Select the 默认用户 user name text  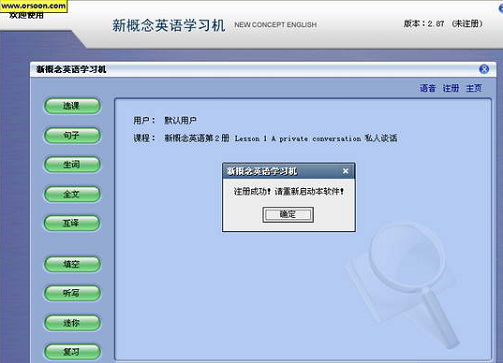pos(180,120)
